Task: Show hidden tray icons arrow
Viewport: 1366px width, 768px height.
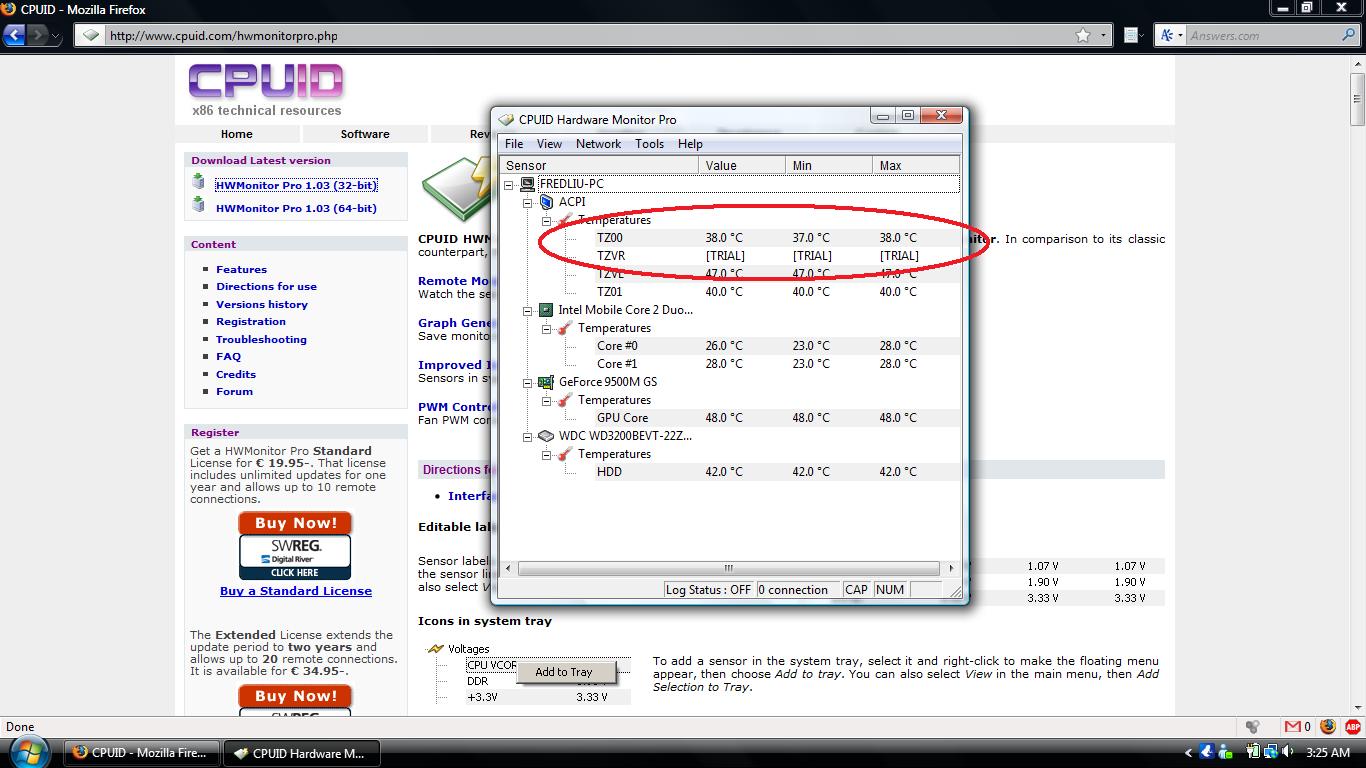Action: 1188,752
